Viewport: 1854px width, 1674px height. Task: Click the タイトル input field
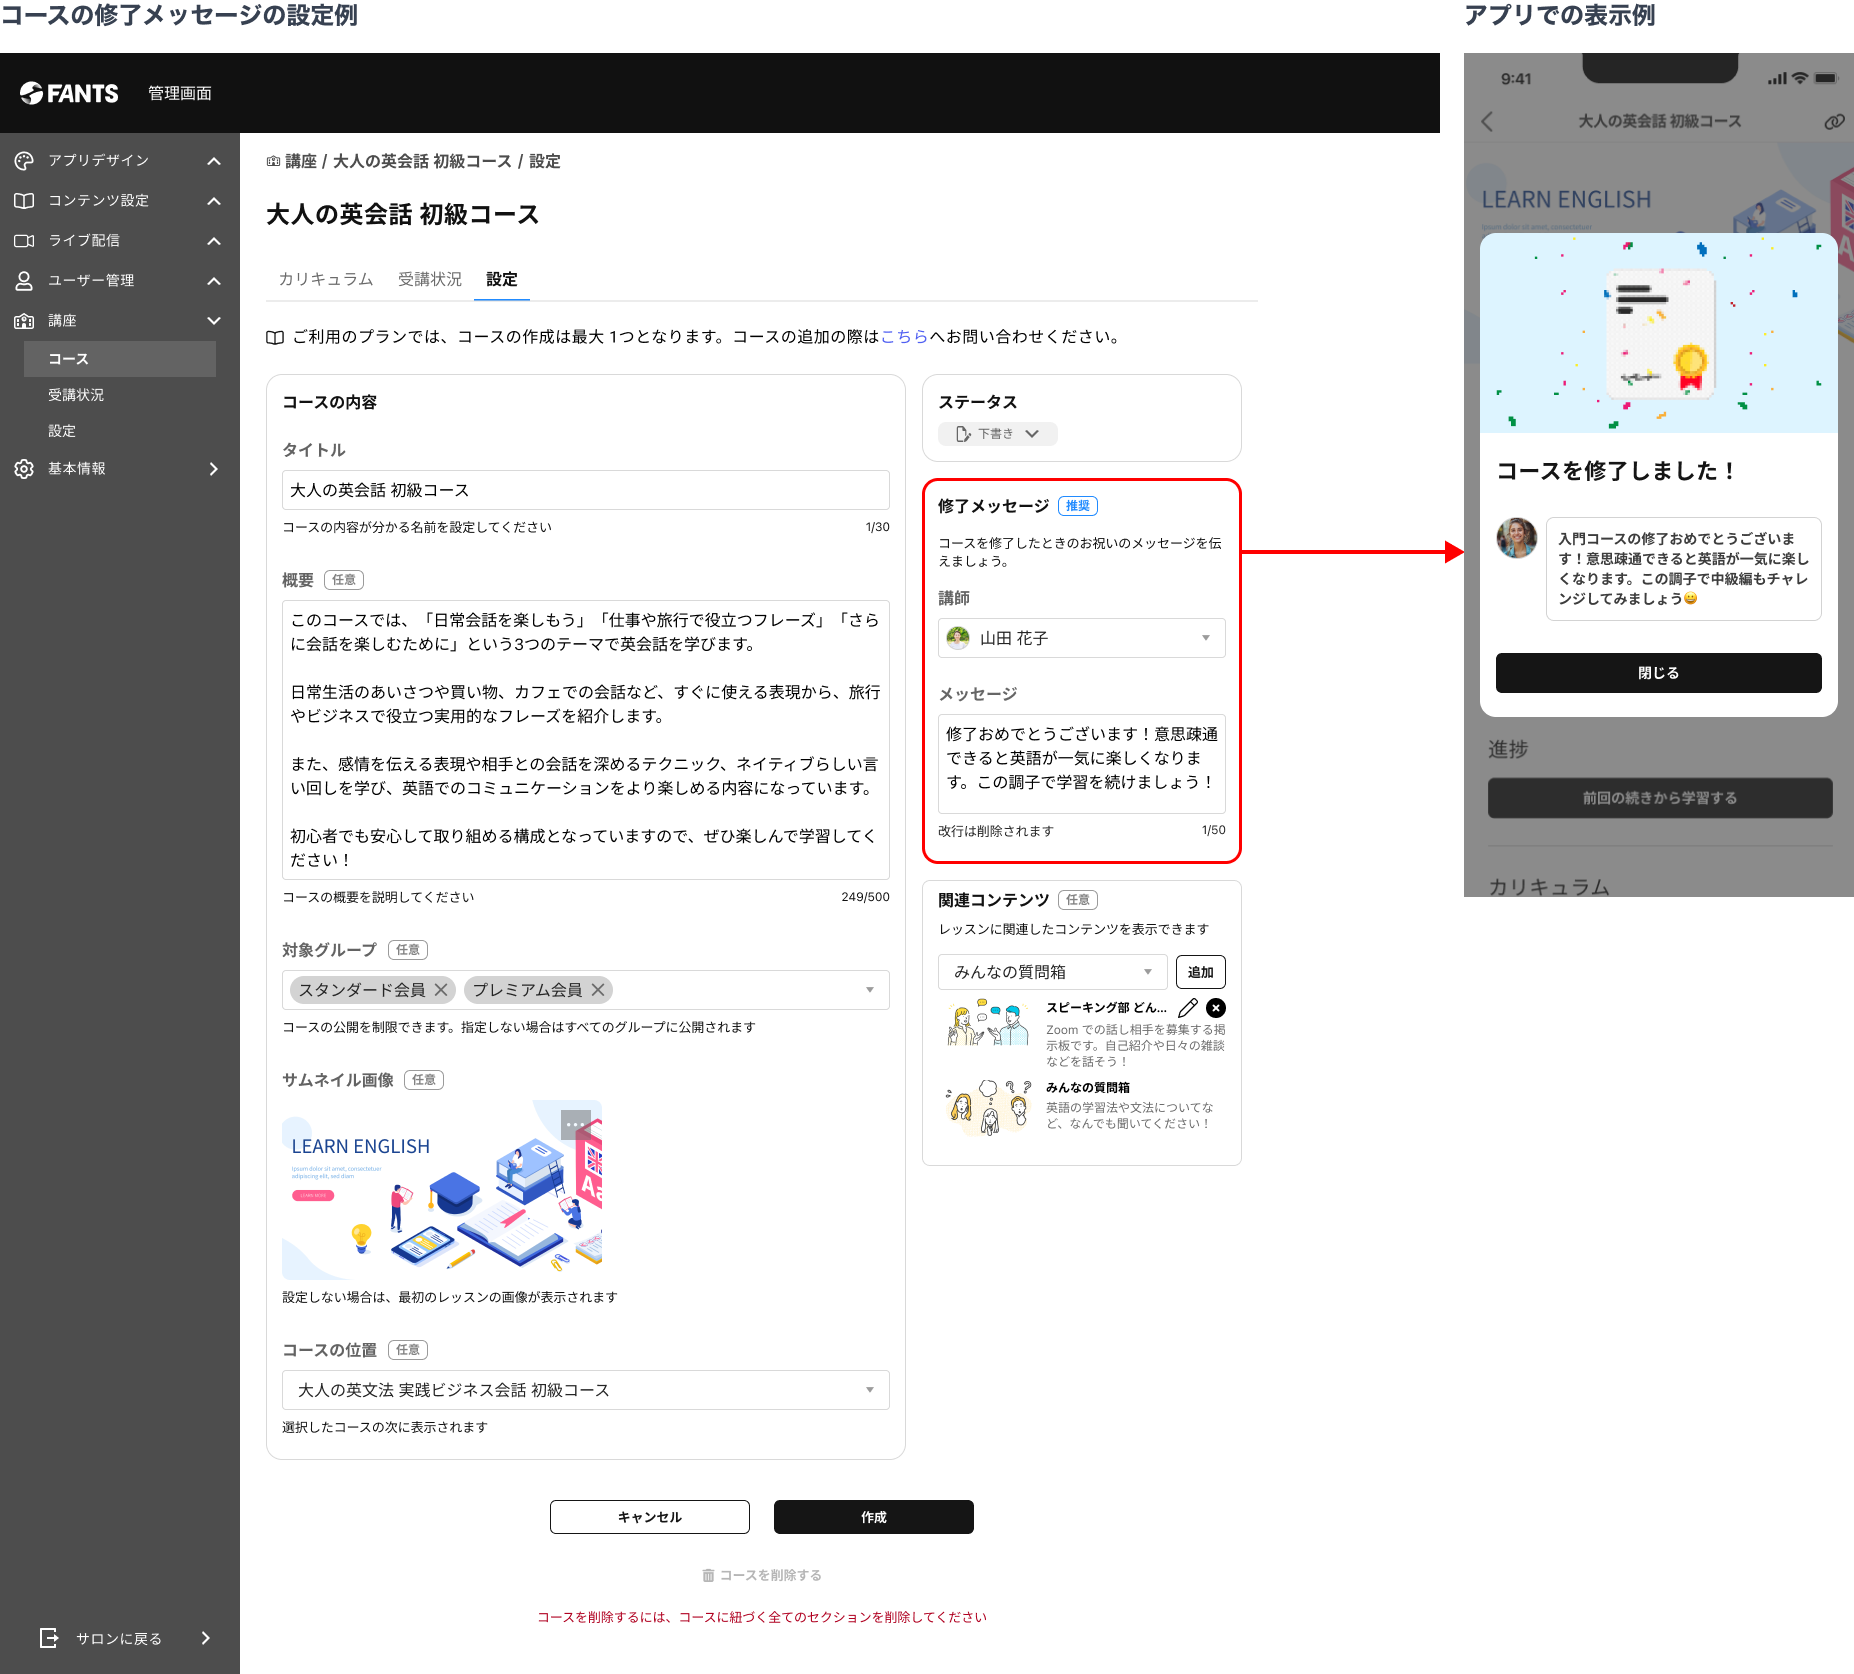586,490
